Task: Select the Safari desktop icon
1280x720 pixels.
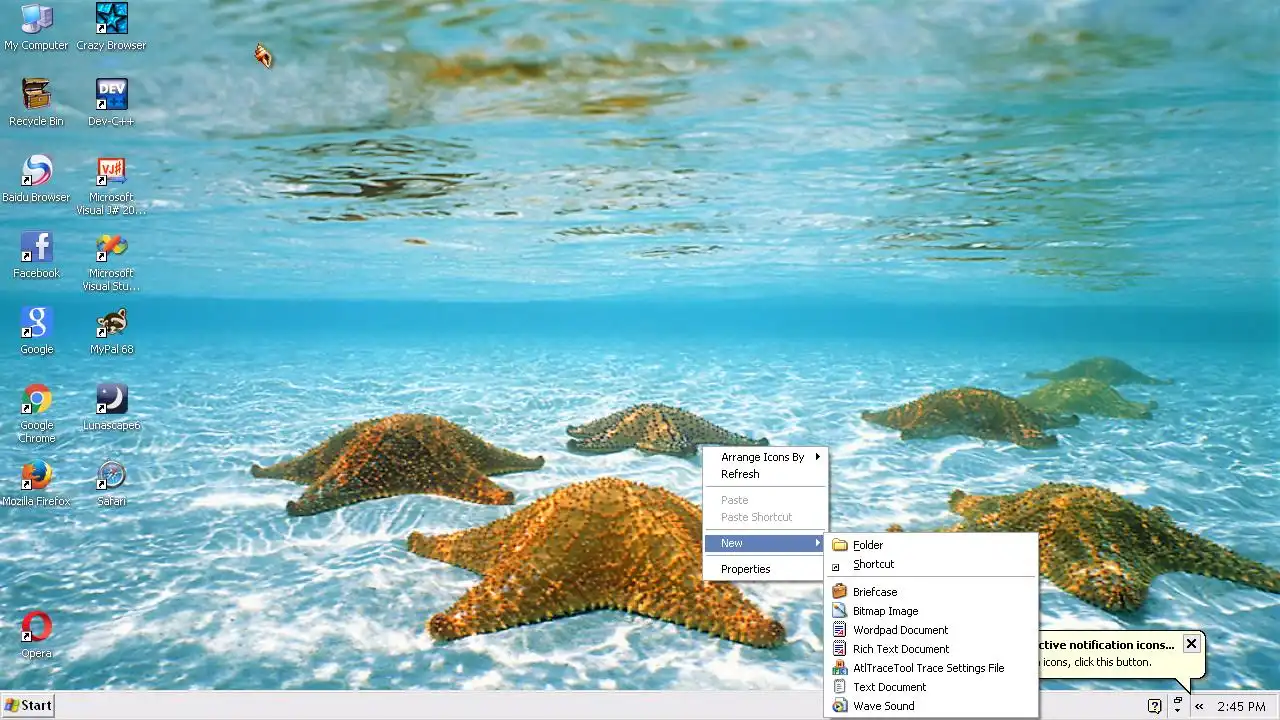Action: (111, 483)
